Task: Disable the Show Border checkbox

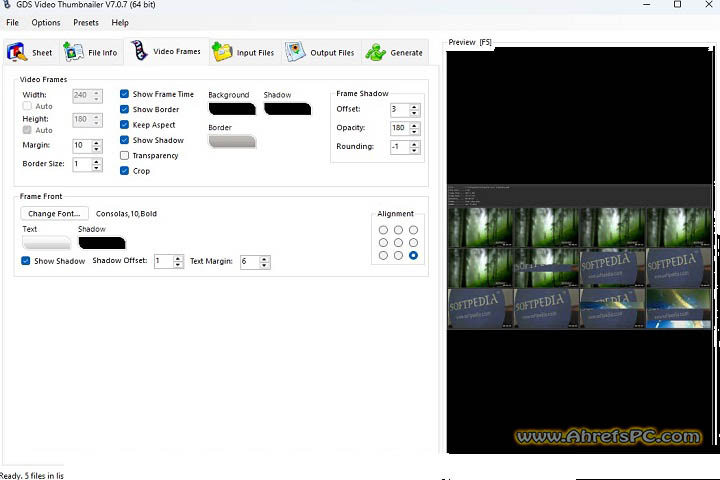Action: click(124, 109)
